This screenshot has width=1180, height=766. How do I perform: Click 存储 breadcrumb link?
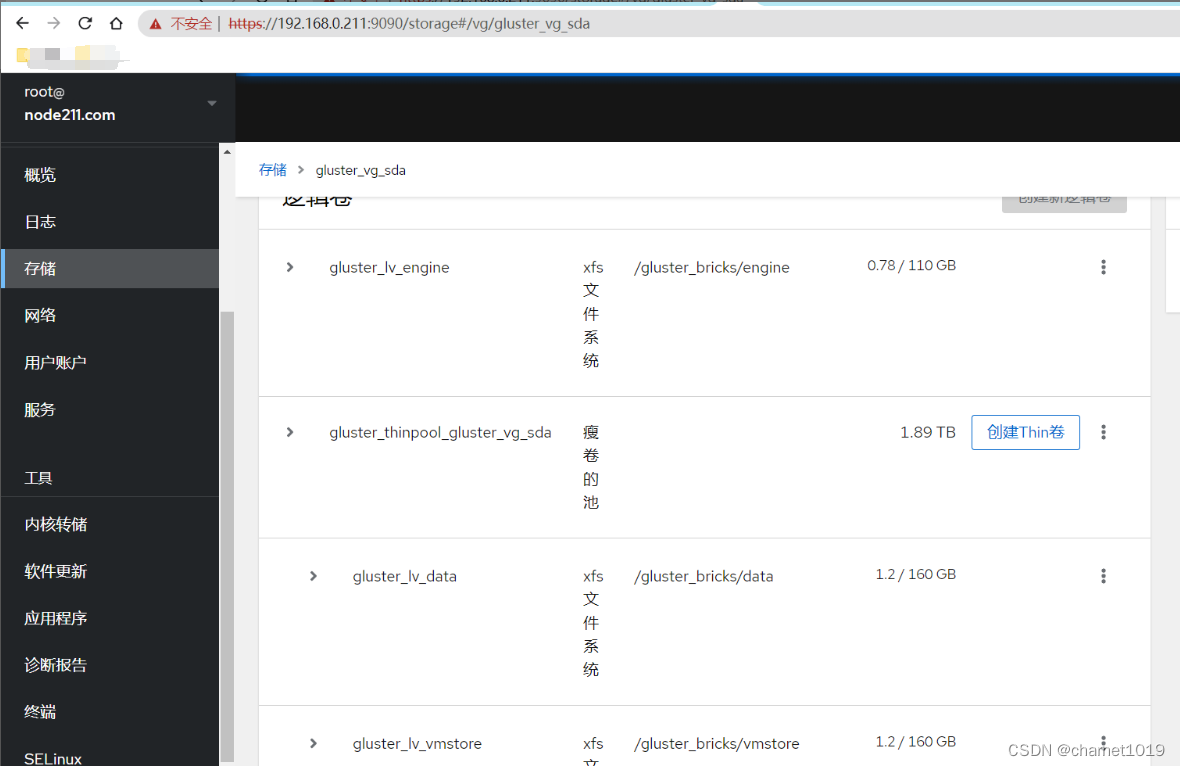tap(272, 170)
